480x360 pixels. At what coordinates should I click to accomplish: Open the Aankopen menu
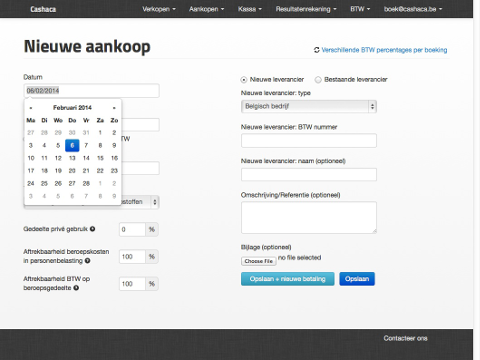(206, 9)
